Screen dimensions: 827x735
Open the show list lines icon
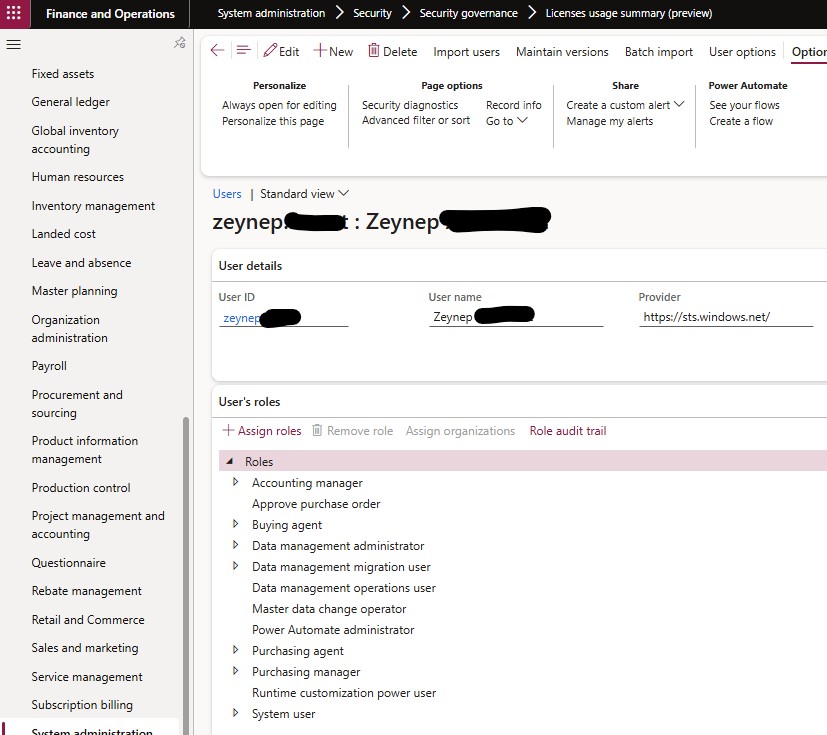243,51
